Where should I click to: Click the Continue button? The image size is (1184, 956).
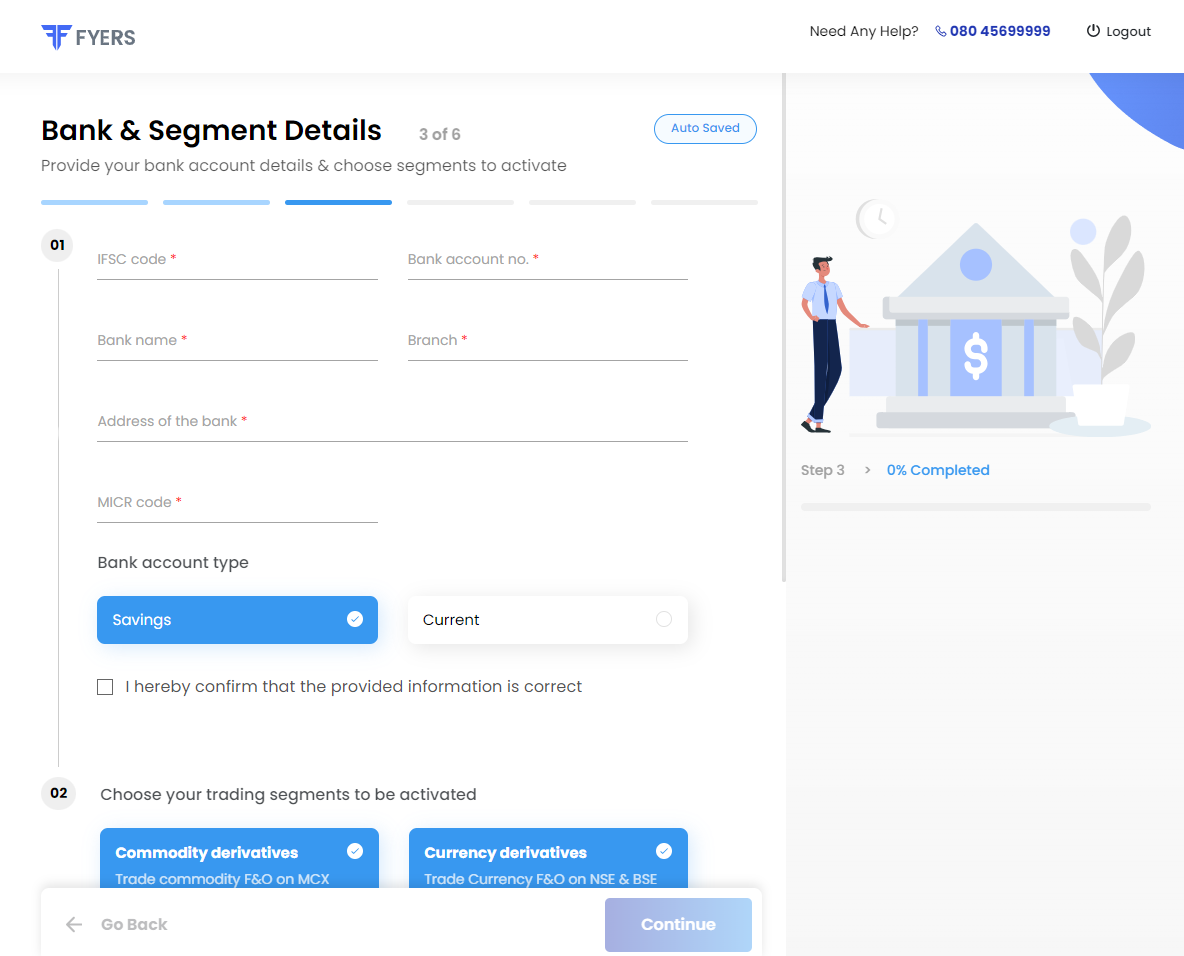678,924
